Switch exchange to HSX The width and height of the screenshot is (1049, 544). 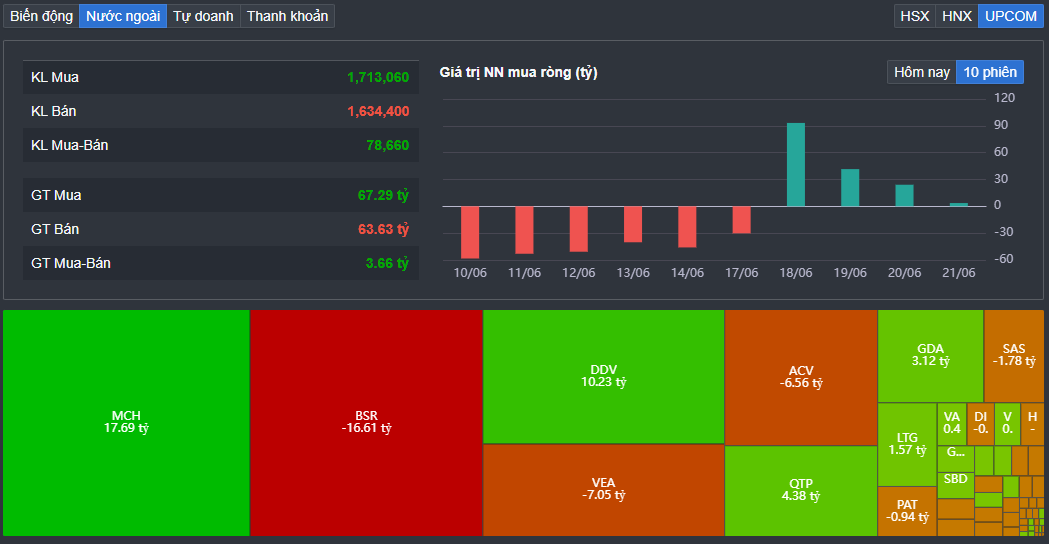pyautogui.click(x=914, y=16)
